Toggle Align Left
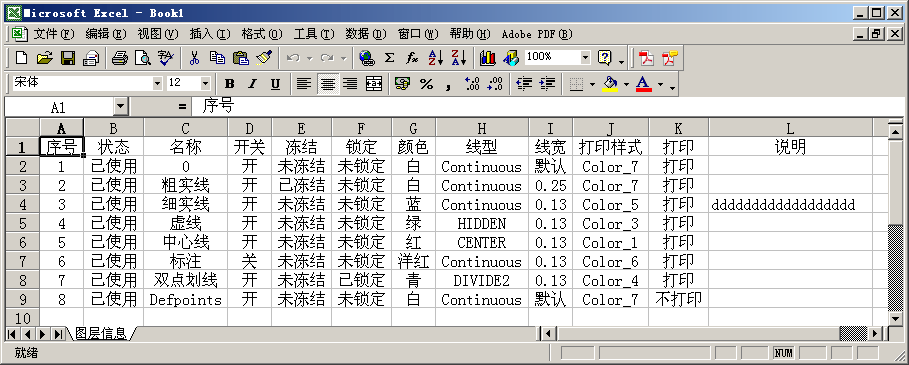This screenshot has height=365, width=909. (304, 84)
